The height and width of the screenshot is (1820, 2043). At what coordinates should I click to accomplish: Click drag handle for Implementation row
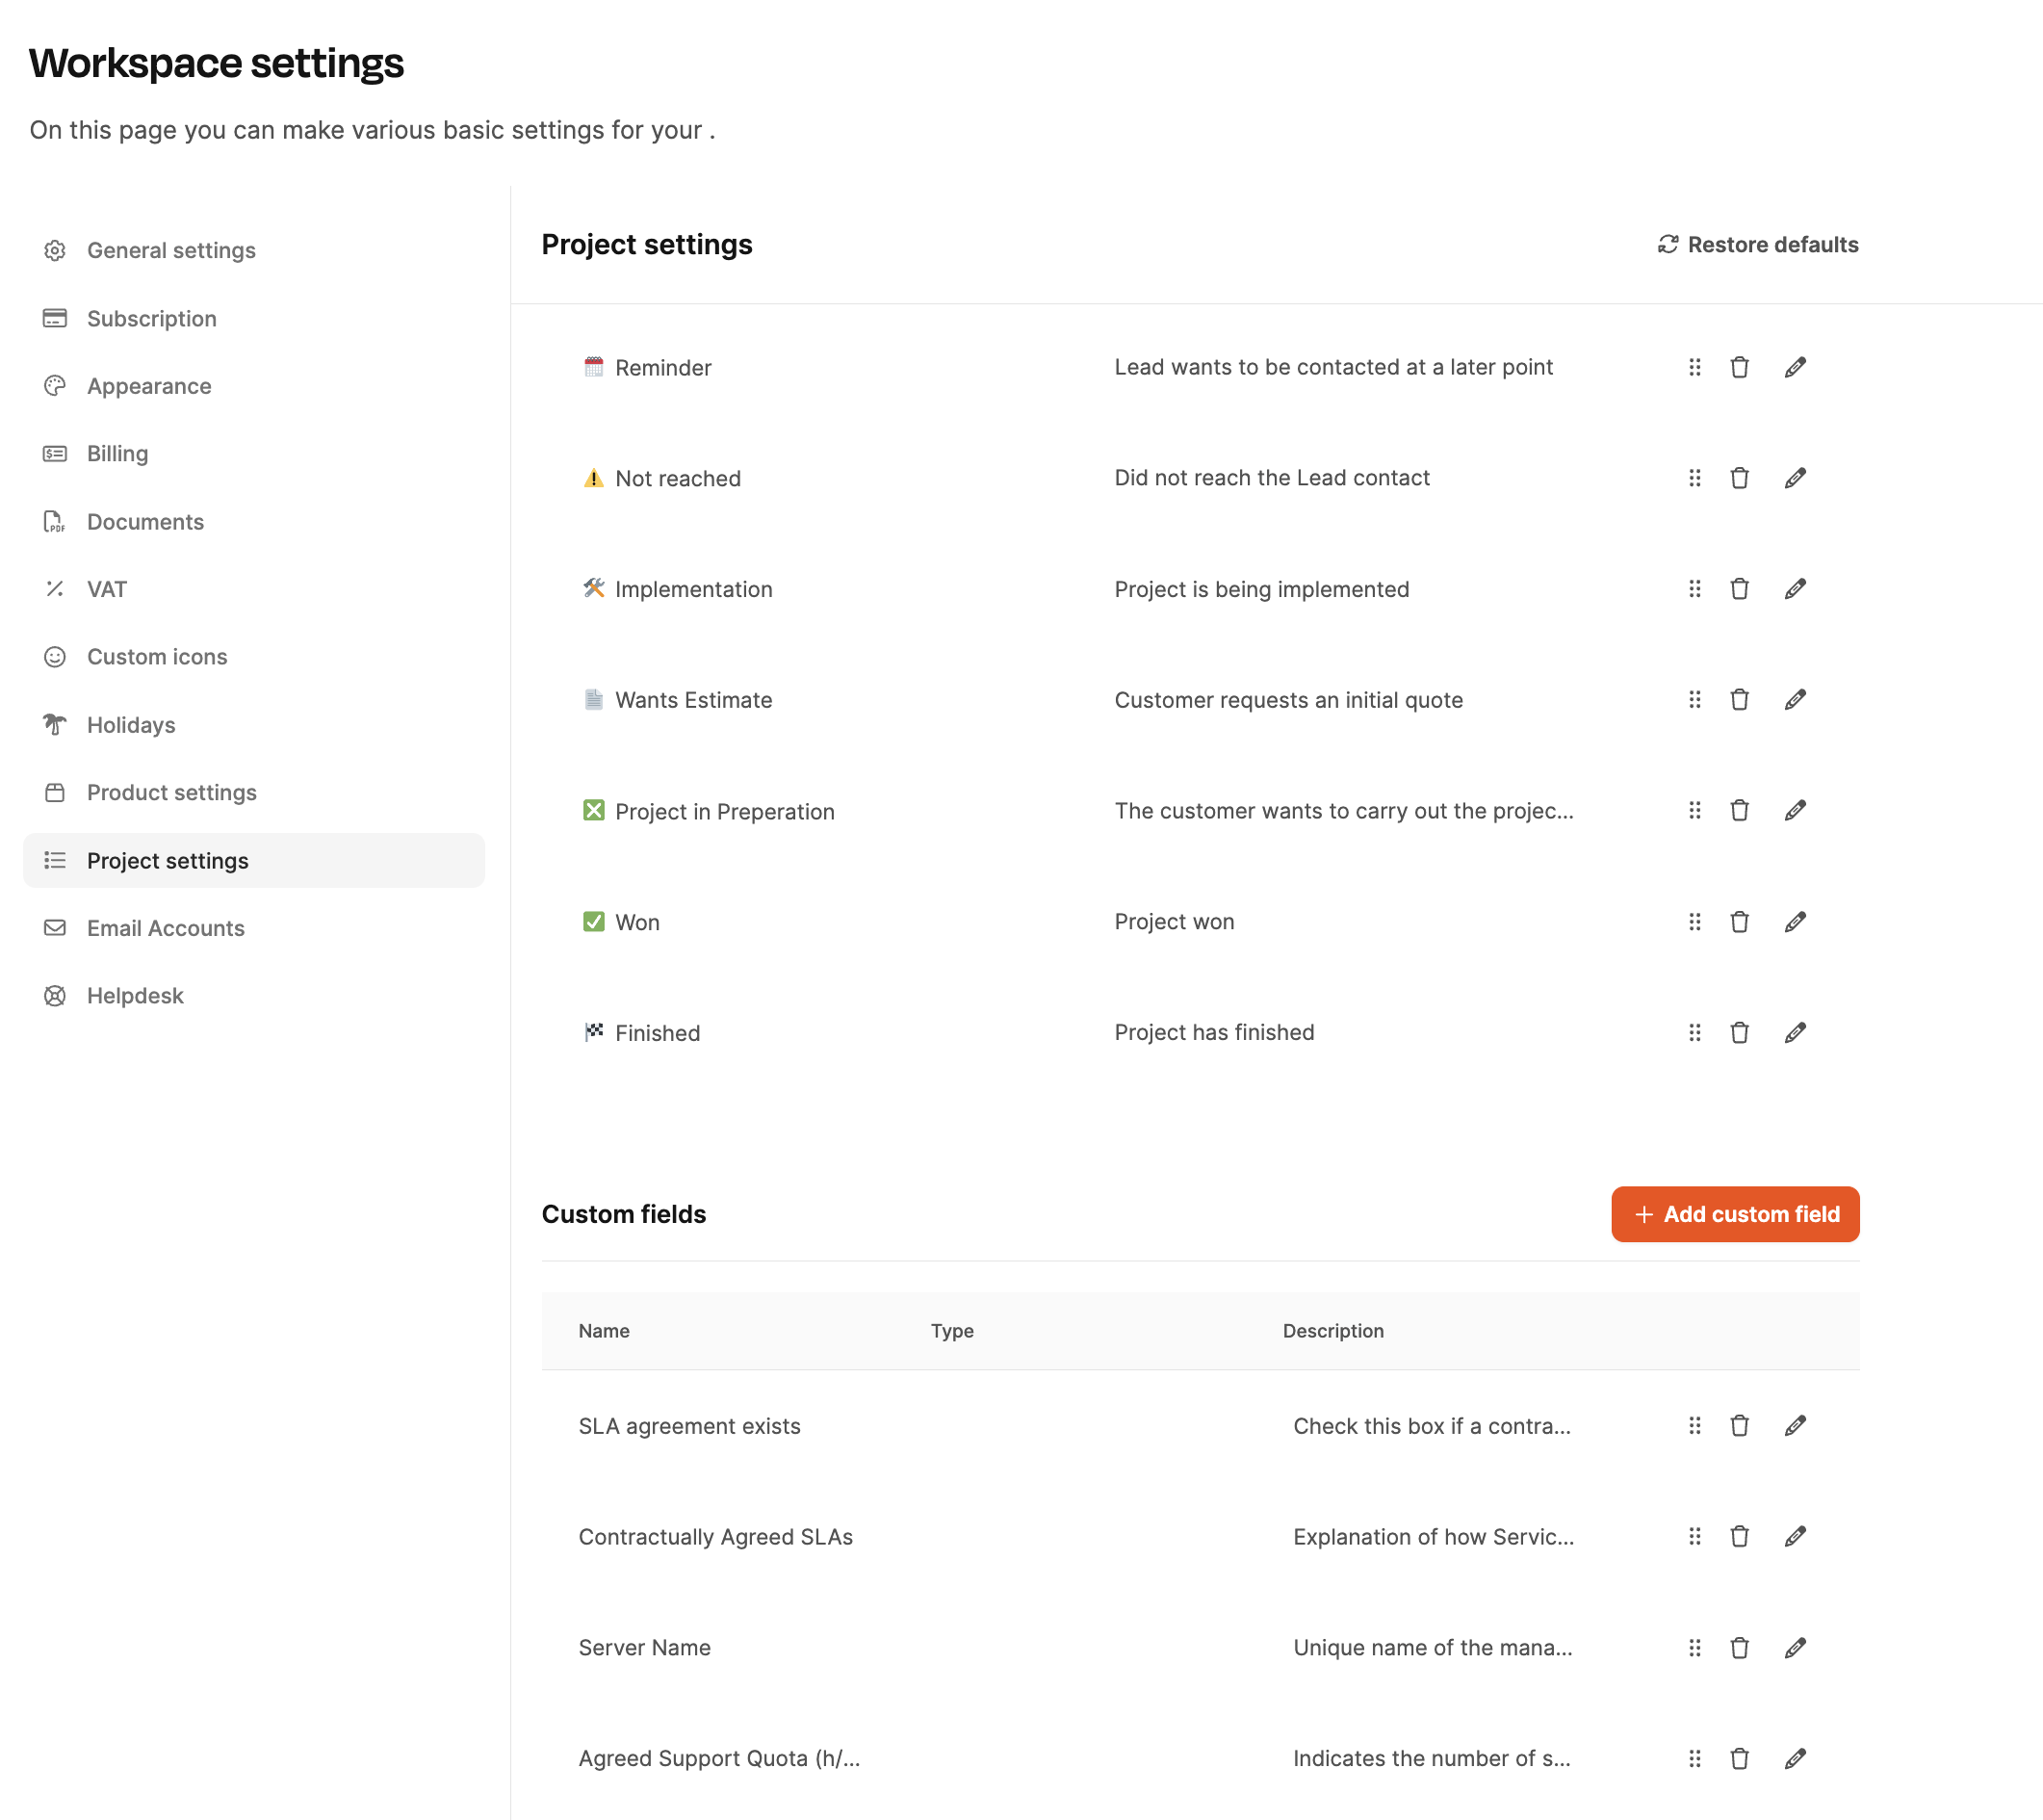point(1694,589)
